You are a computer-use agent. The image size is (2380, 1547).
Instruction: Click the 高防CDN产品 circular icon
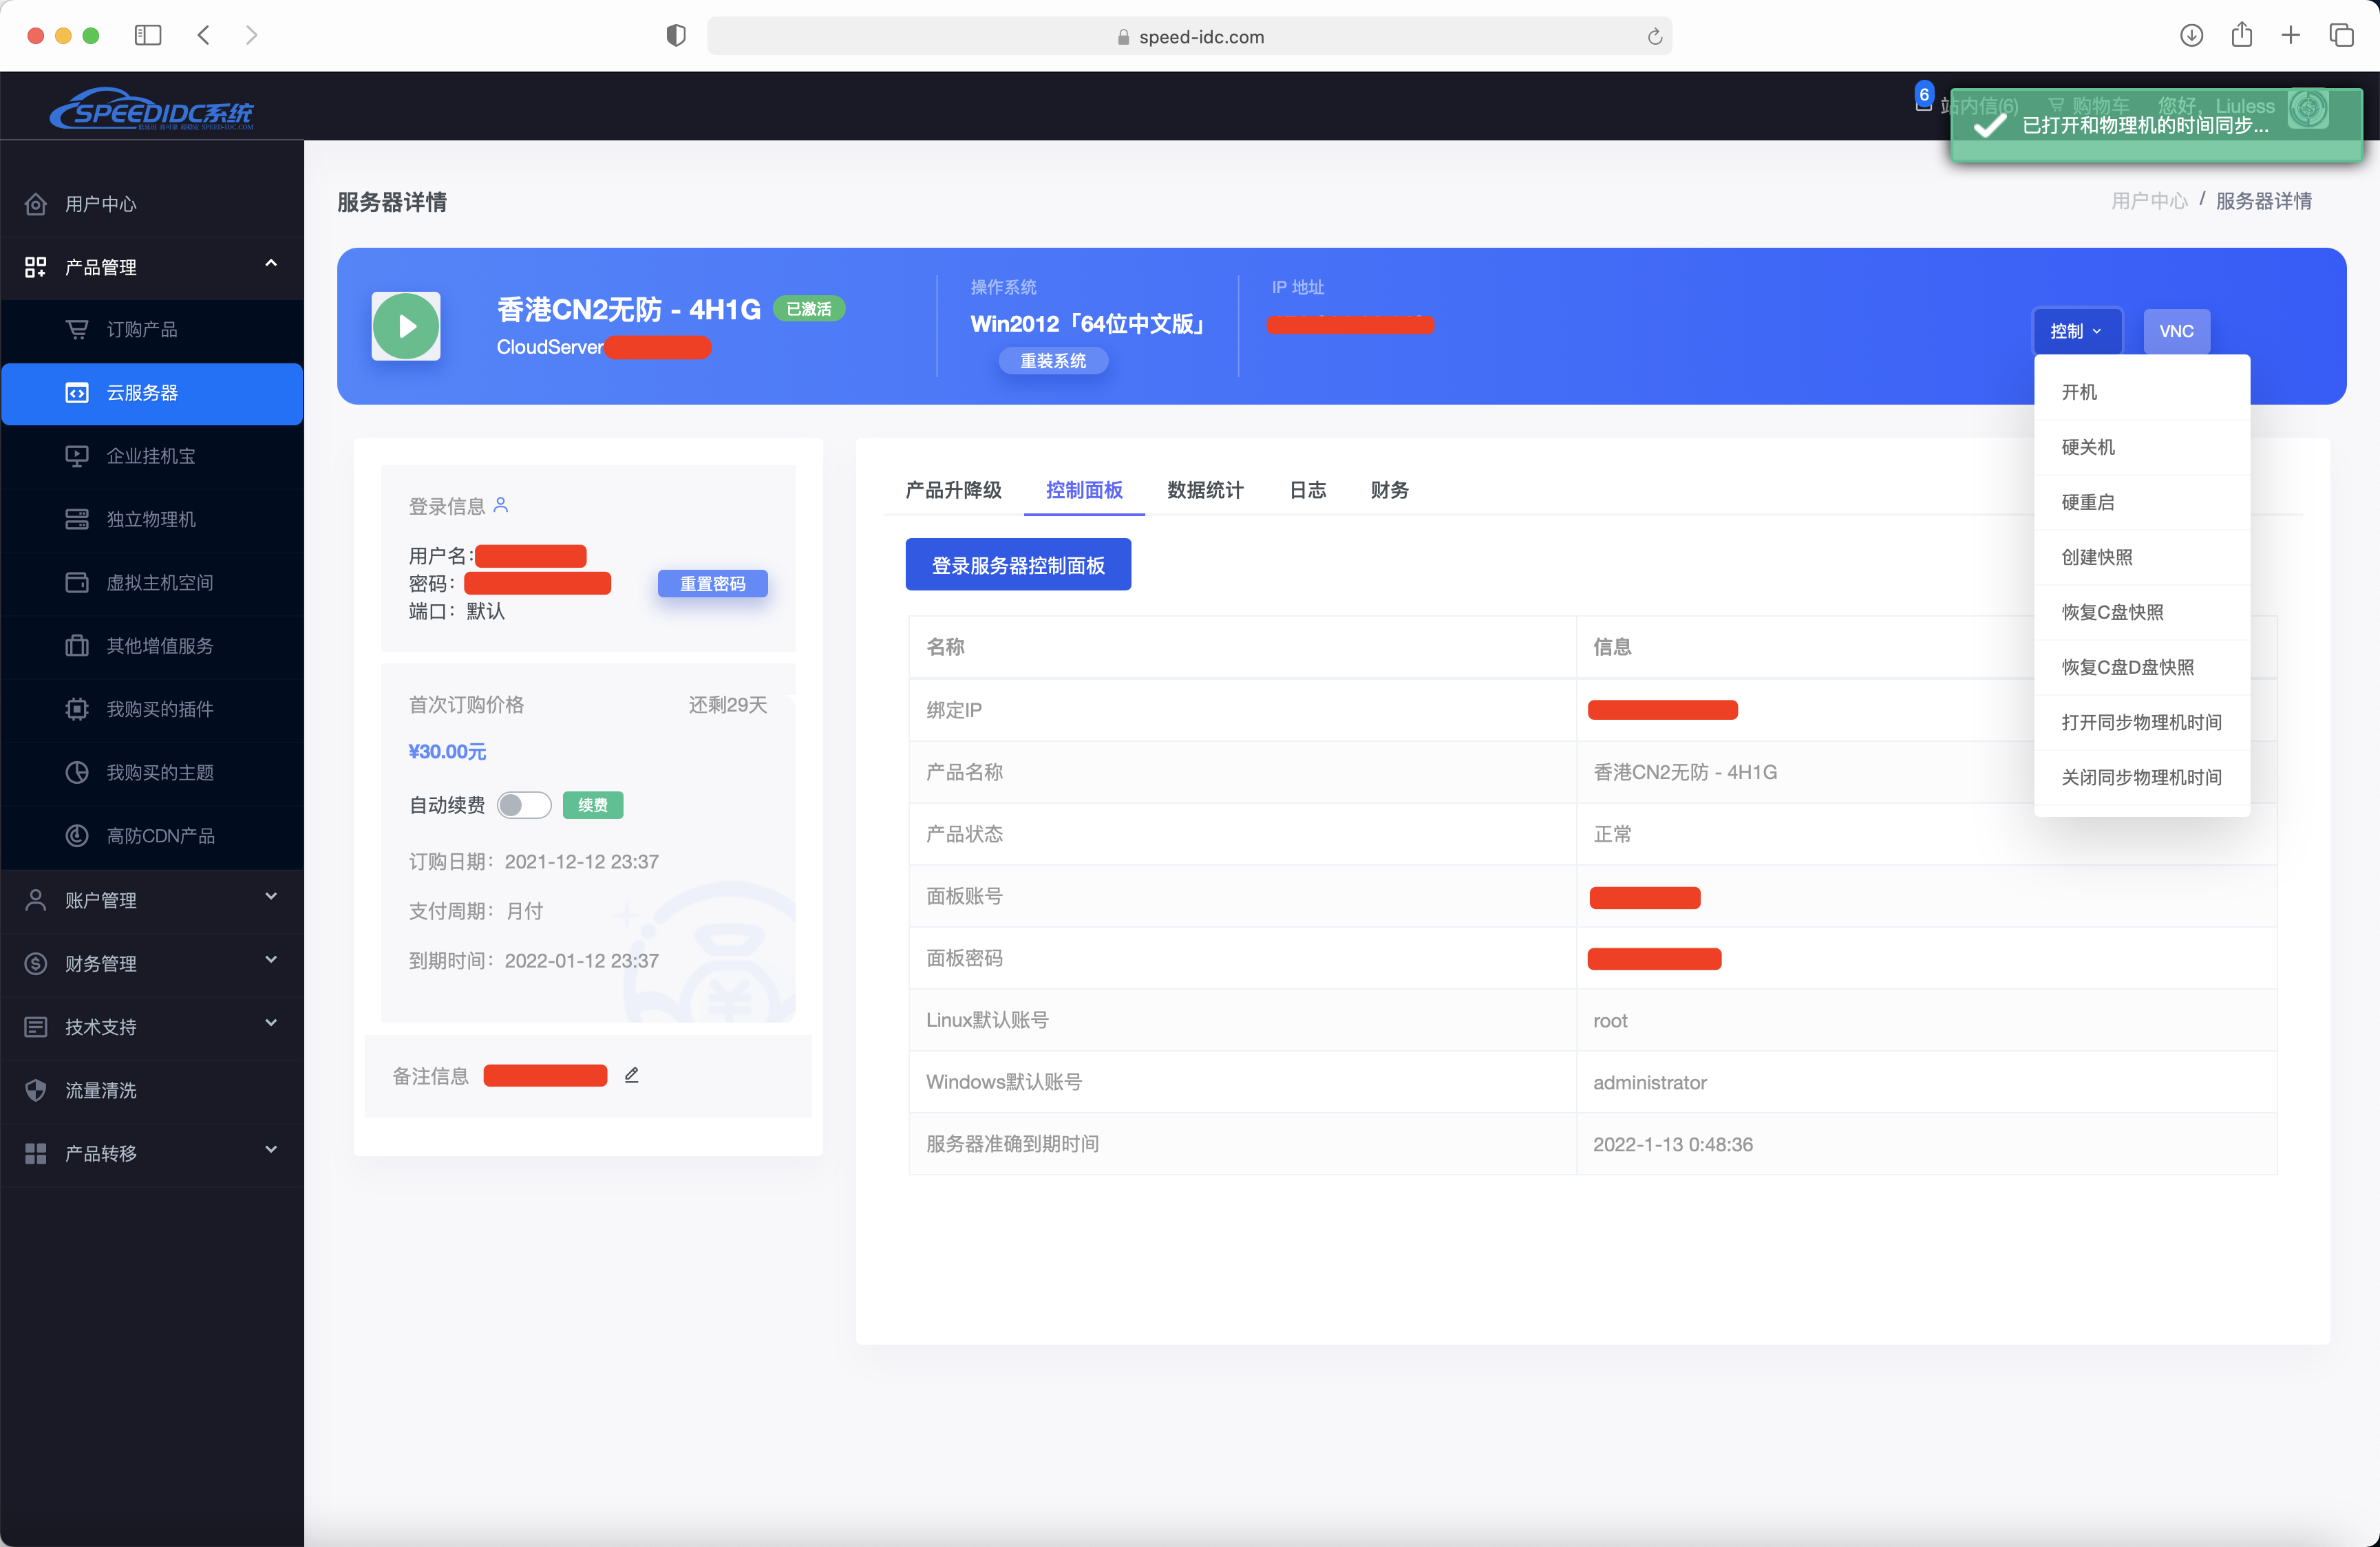point(77,835)
